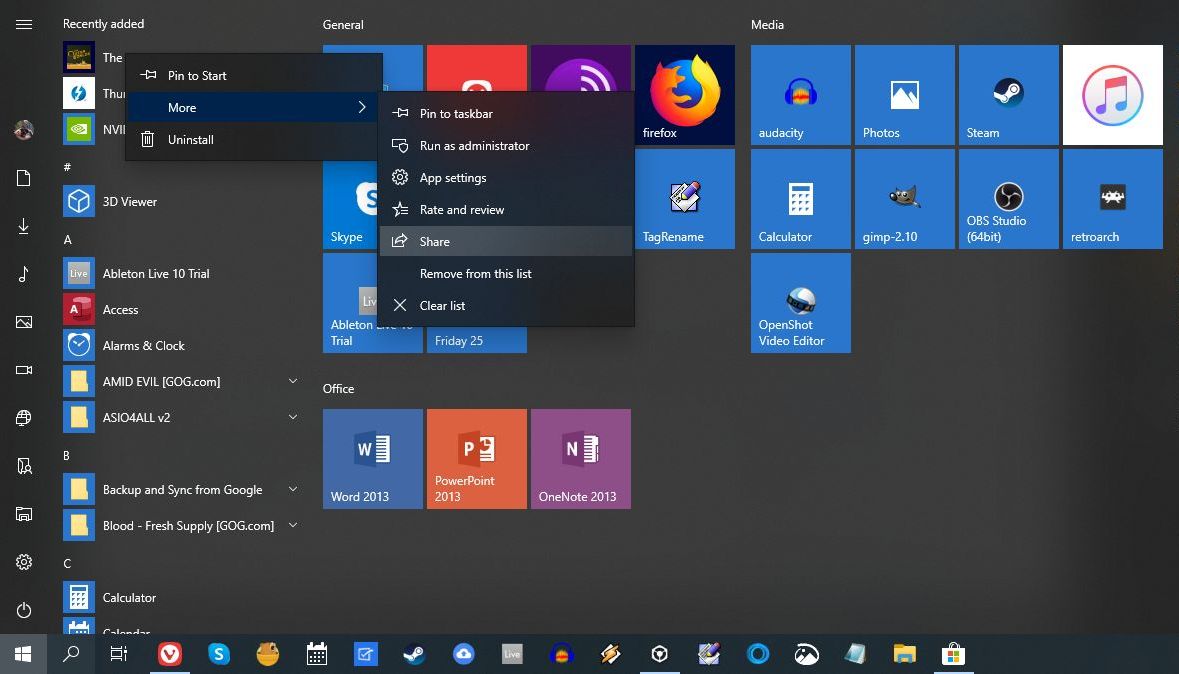
Task: Open the TagRename tile
Action: tap(684, 199)
